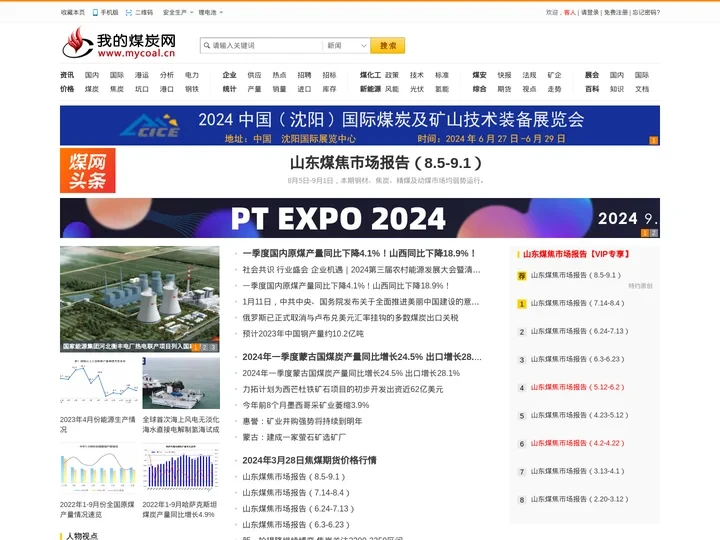
Task: Switch power plant carousel to slide 2
Action: click(x=204, y=347)
